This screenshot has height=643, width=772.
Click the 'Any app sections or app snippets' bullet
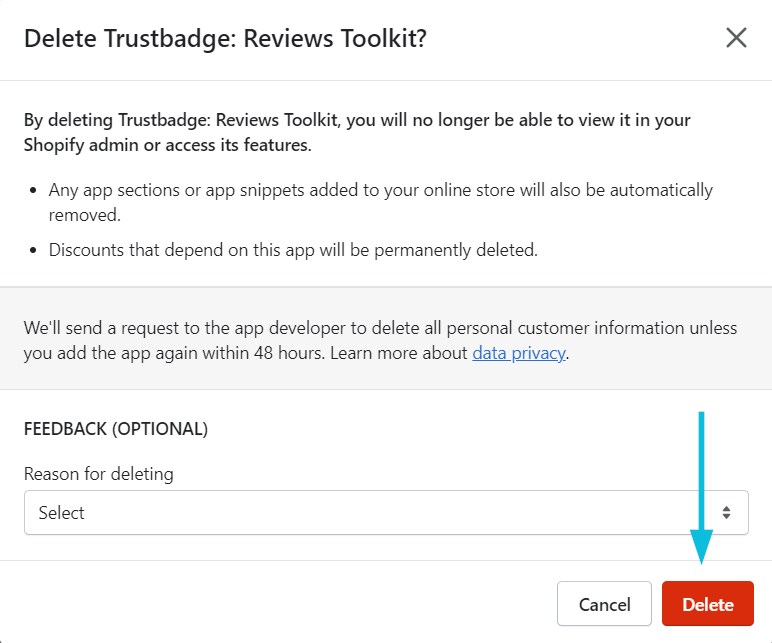pyautogui.click(x=381, y=202)
